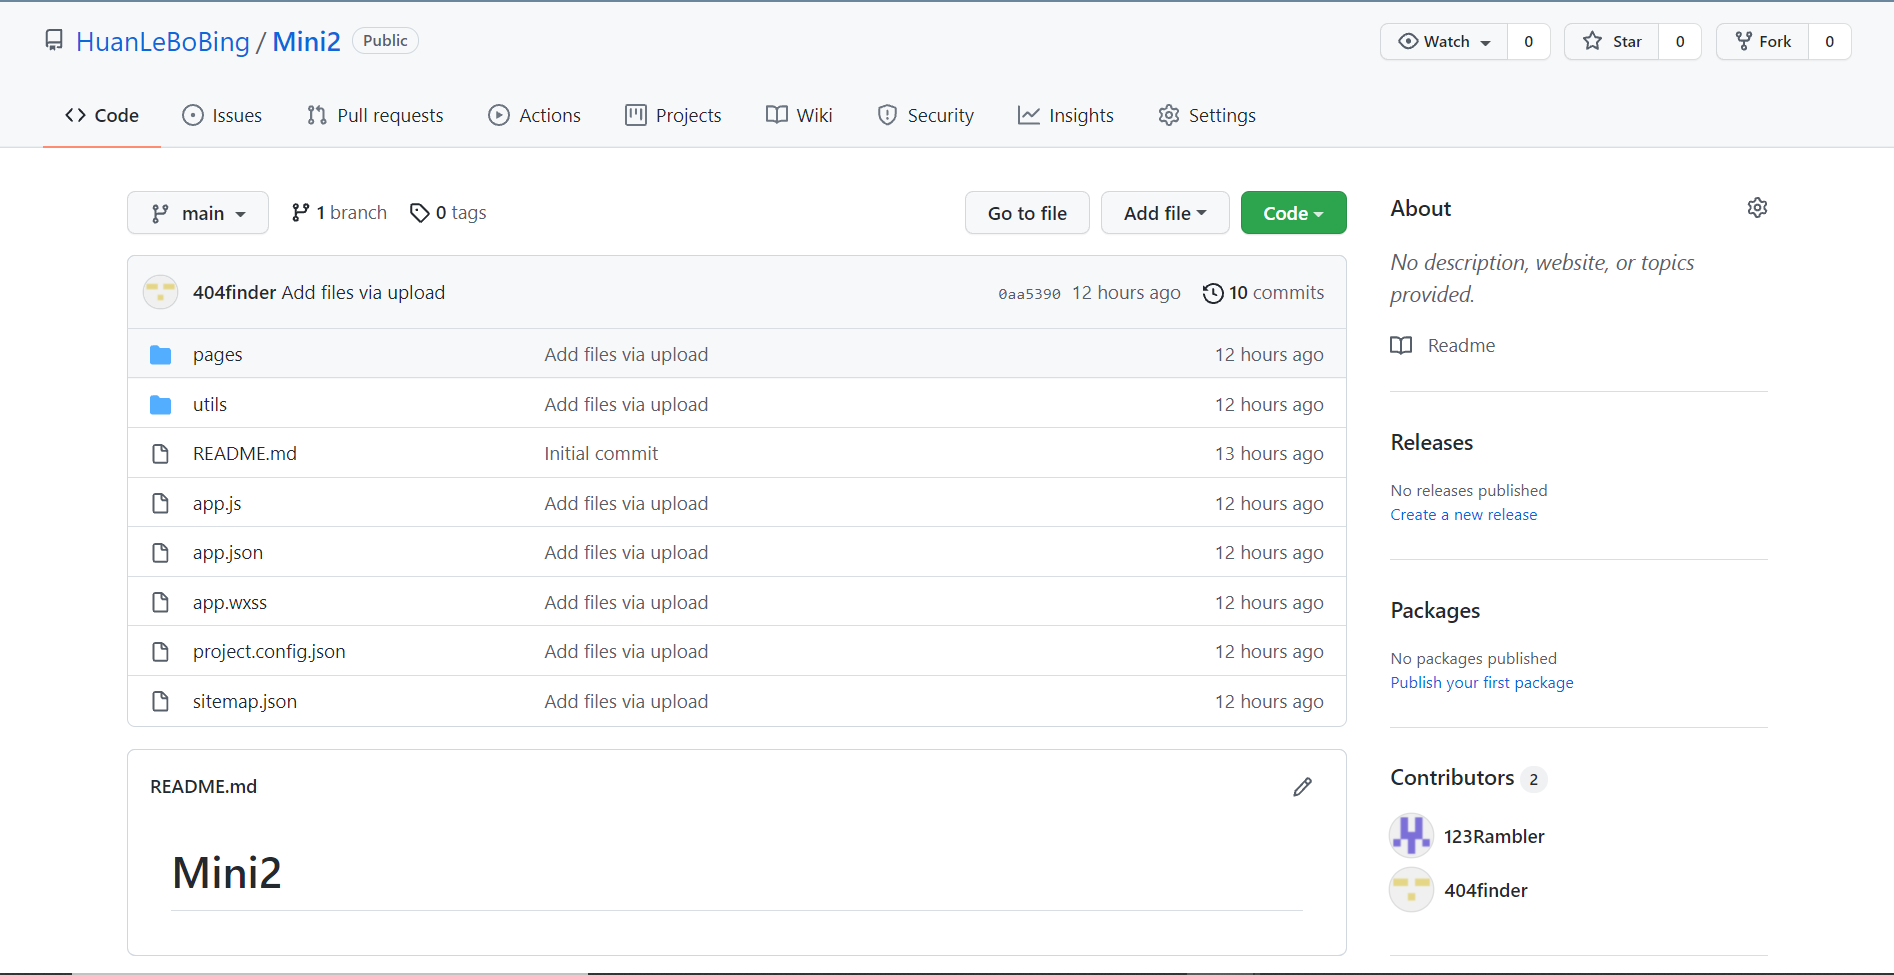Click the file icon next to app.json
Screen dimensions: 1894x975
tap(160, 553)
